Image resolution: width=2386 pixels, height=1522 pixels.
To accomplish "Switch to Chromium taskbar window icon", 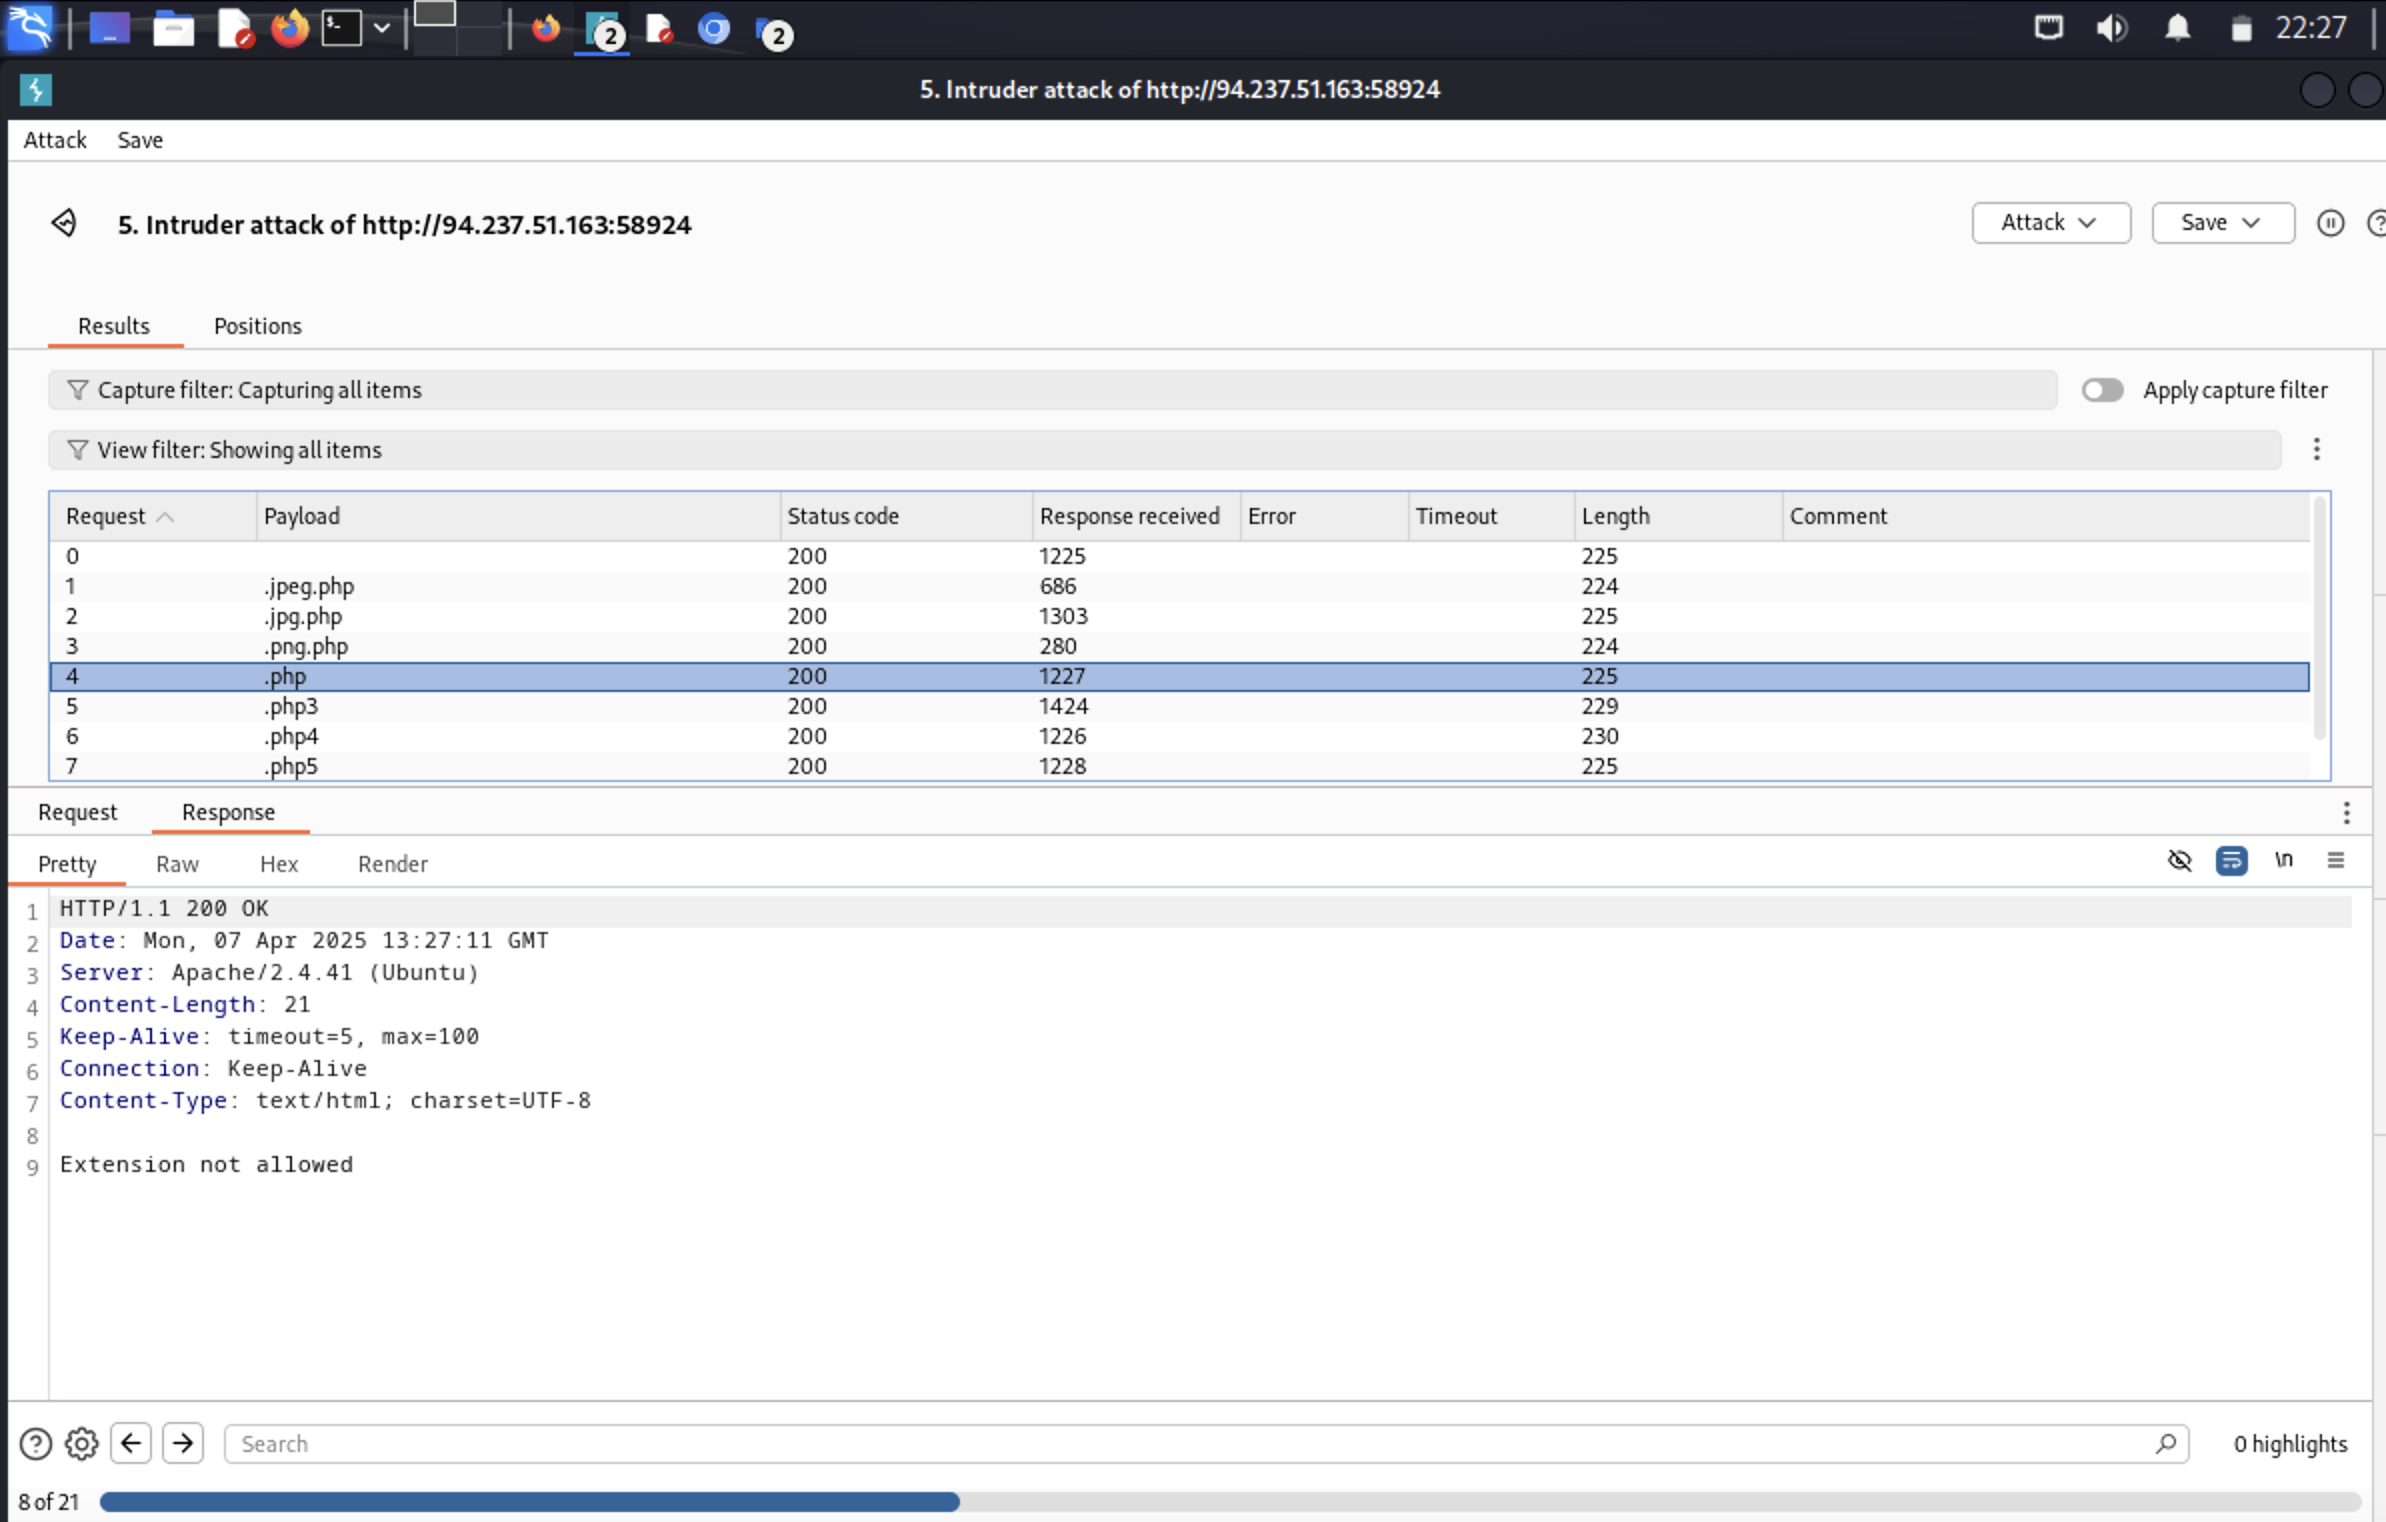I will 714,29.
